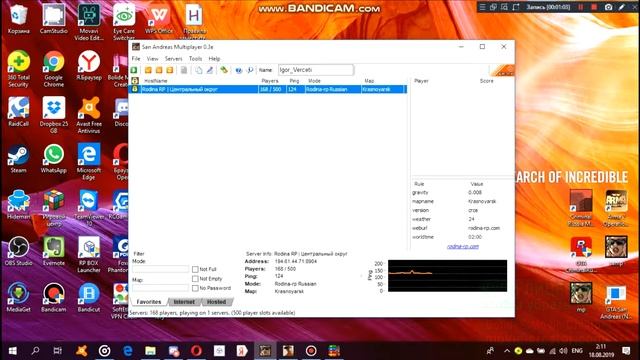640x360 pixels.
Task: Click the Name field containing Igor_Vercetti
Action: [x=316, y=70]
